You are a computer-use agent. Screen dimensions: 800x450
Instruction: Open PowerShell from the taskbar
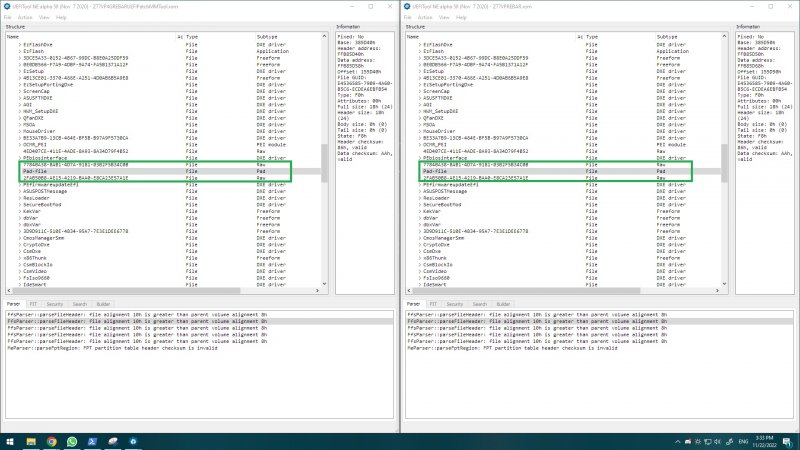point(94,441)
